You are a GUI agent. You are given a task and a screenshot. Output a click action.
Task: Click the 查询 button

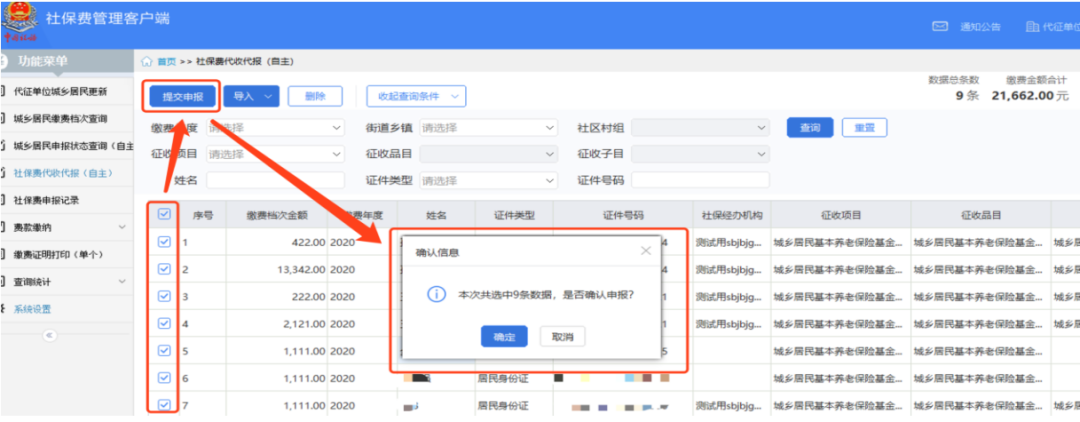tap(810, 127)
